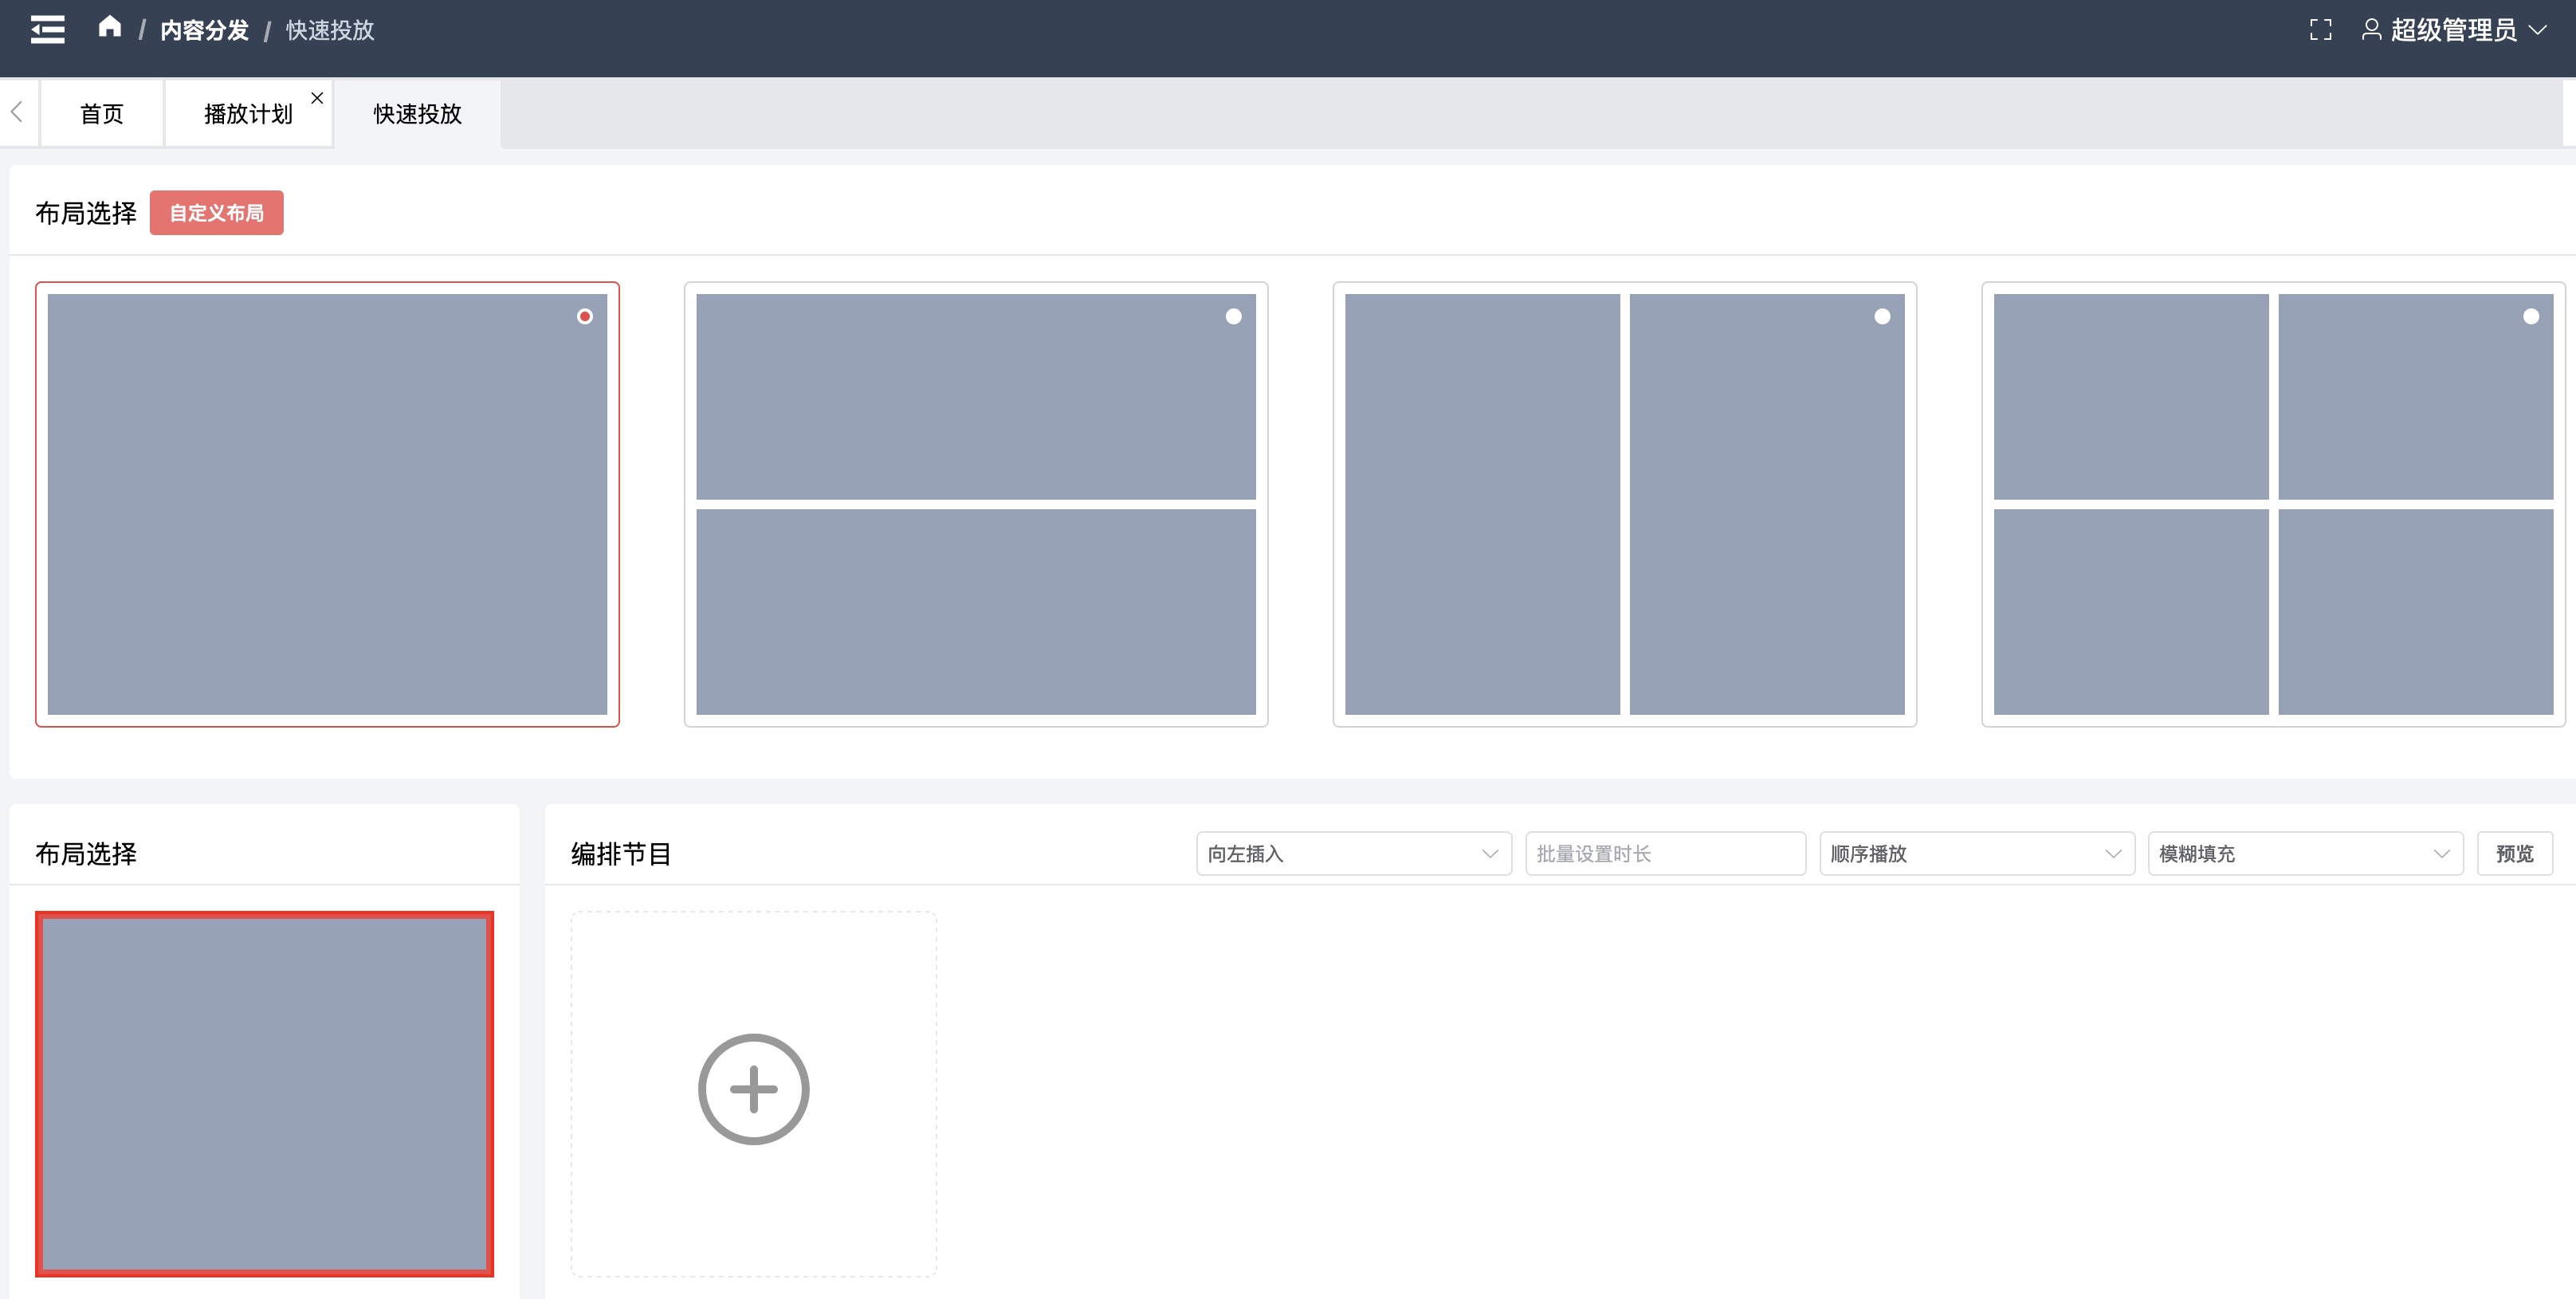Image resolution: width=2576 pixels, height=1299 pixels.
Task: Open 模糊填充 dropdown
Action: [2305, 853]
